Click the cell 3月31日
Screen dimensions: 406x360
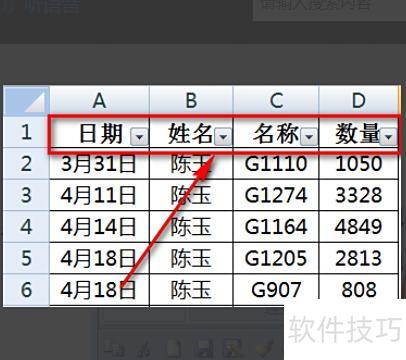click(99, 164)
